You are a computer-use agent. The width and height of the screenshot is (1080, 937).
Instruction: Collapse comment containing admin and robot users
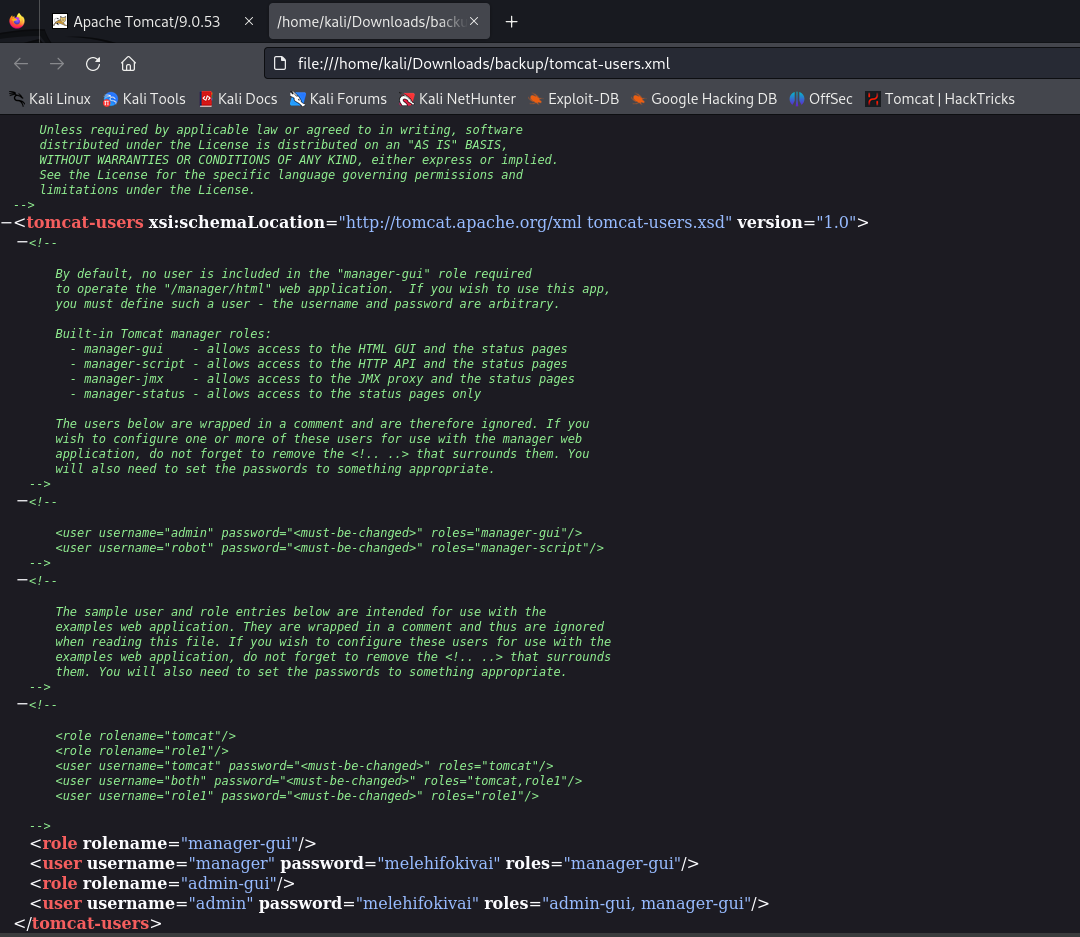[22, 501]
